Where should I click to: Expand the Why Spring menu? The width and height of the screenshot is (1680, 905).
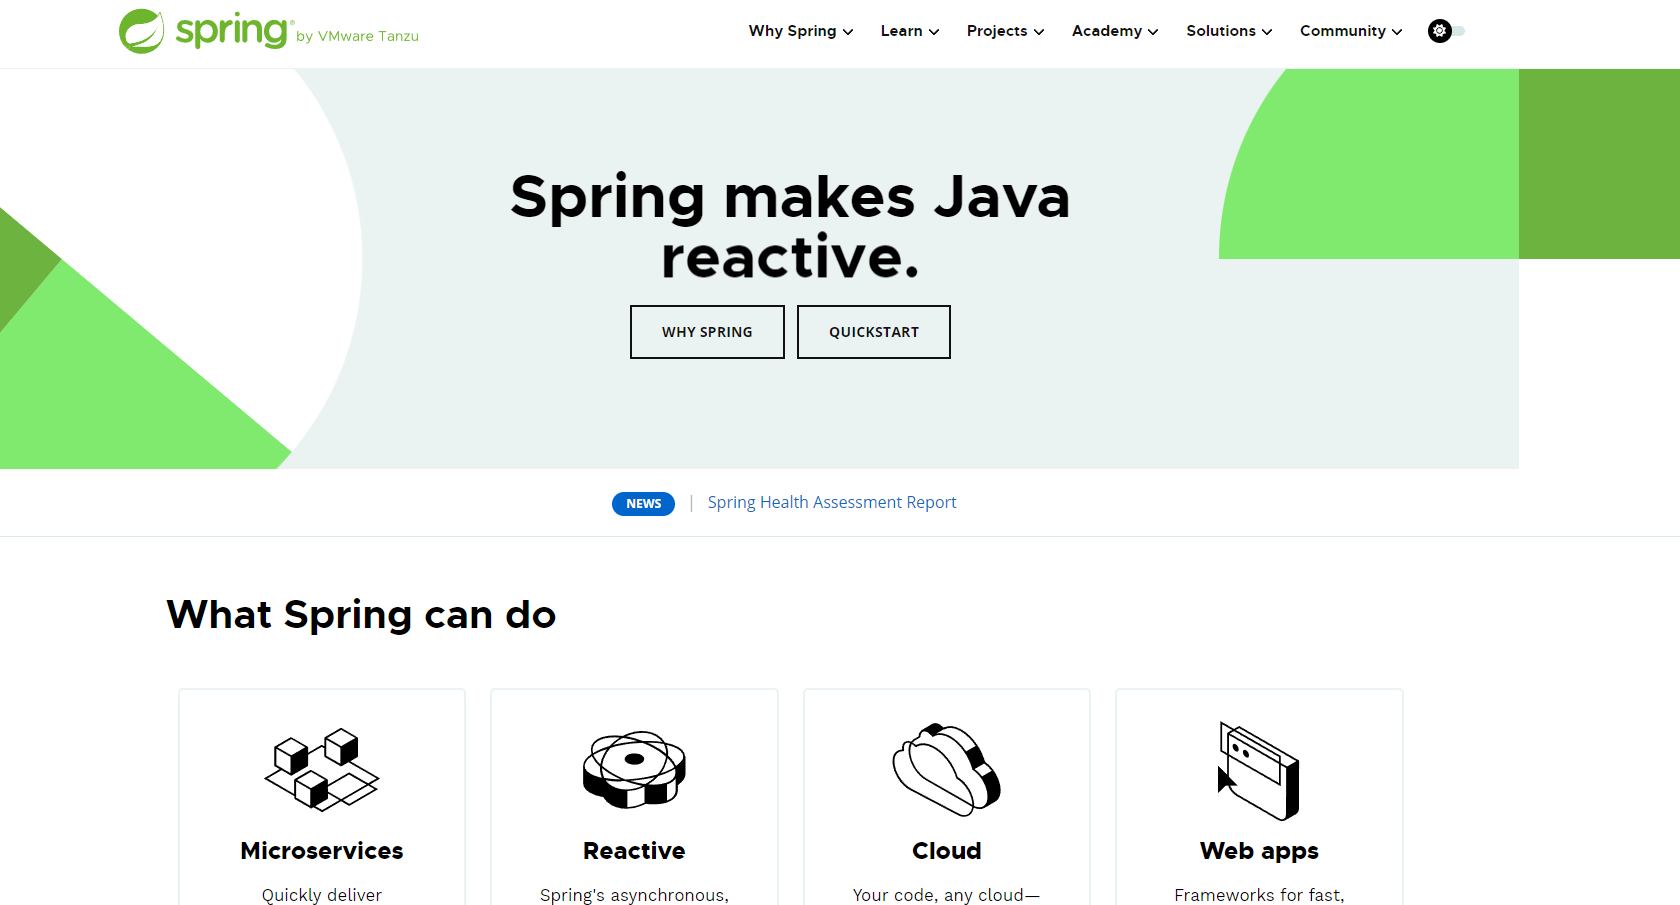coord(801,31)
